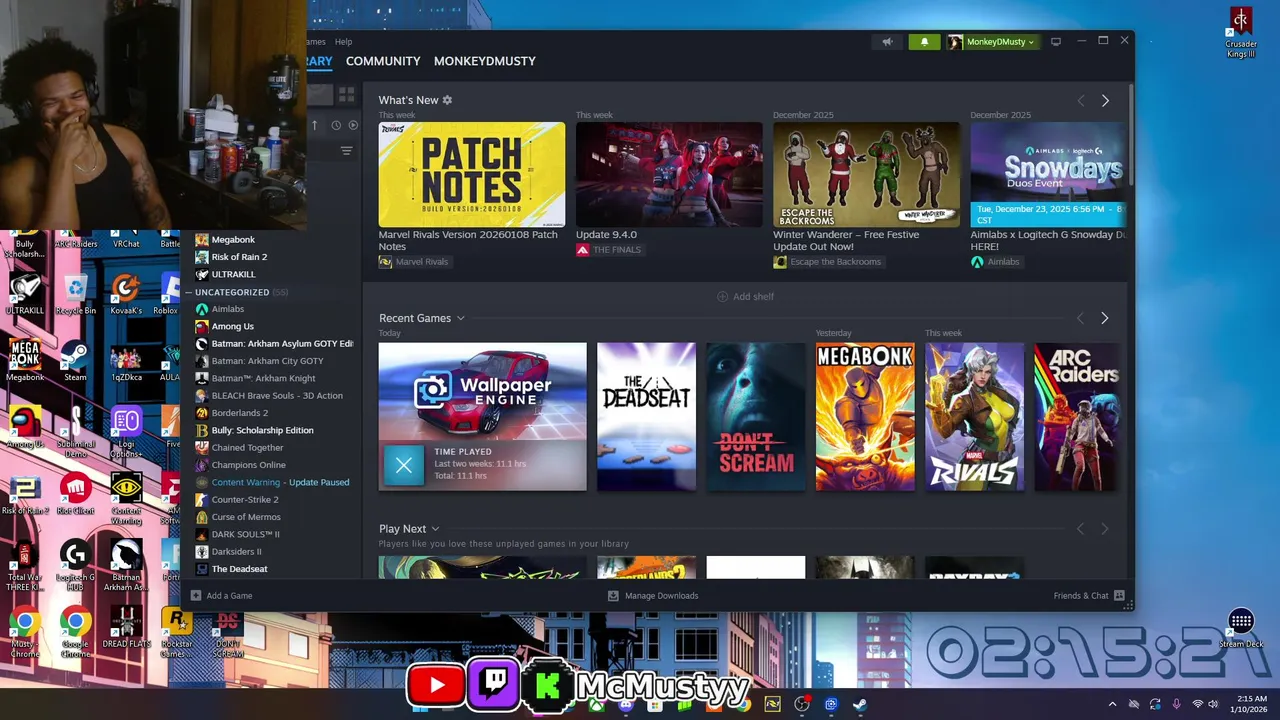The height and width of the screenshot is (720, 1280).
Task: Open the Help menu
Action: [x=343, y=42]
